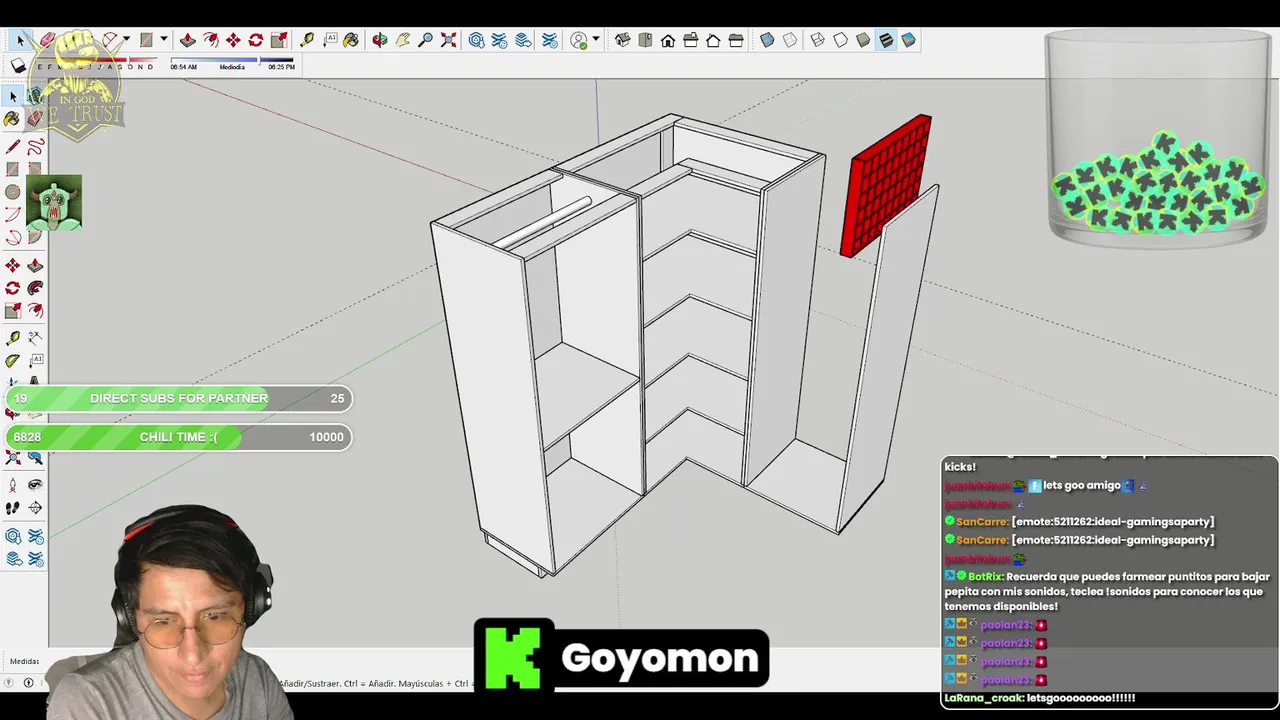Image resolution: width=1280 pixels, height=720 pixels.
Task: Select the arrow Select tool in top toolbar
Action: tap(20, 40)
